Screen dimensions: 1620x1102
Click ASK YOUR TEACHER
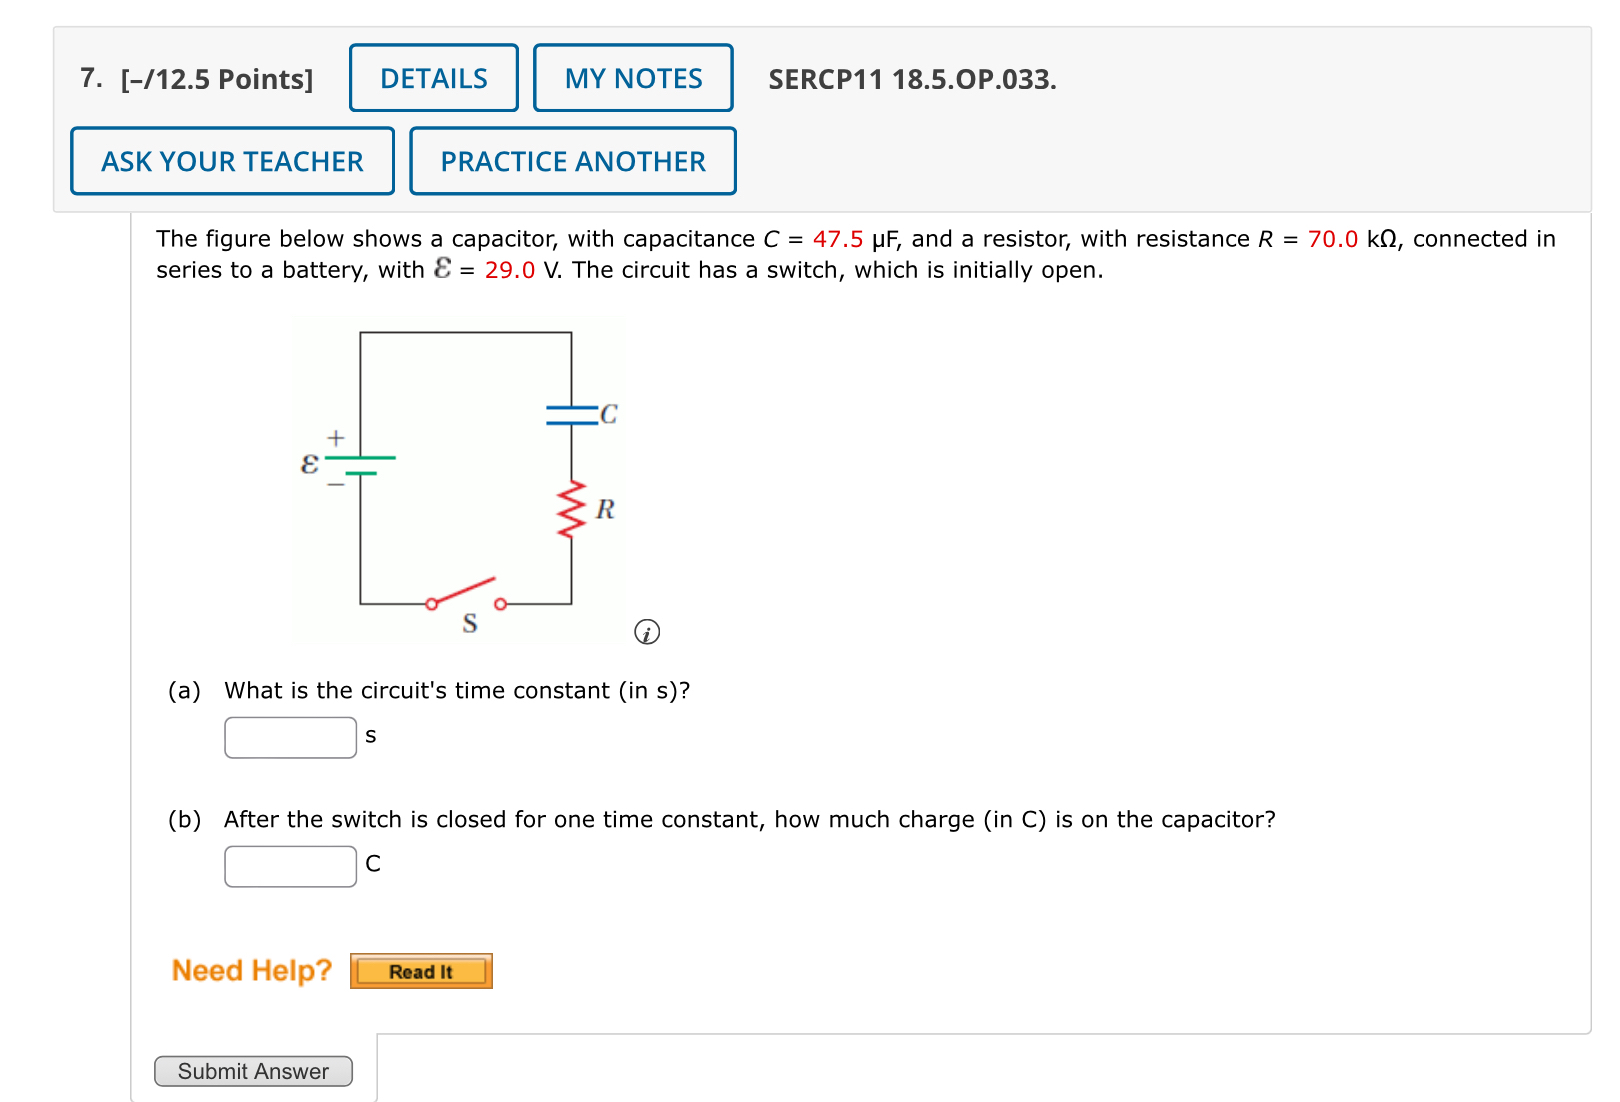(x=231, y=160)
